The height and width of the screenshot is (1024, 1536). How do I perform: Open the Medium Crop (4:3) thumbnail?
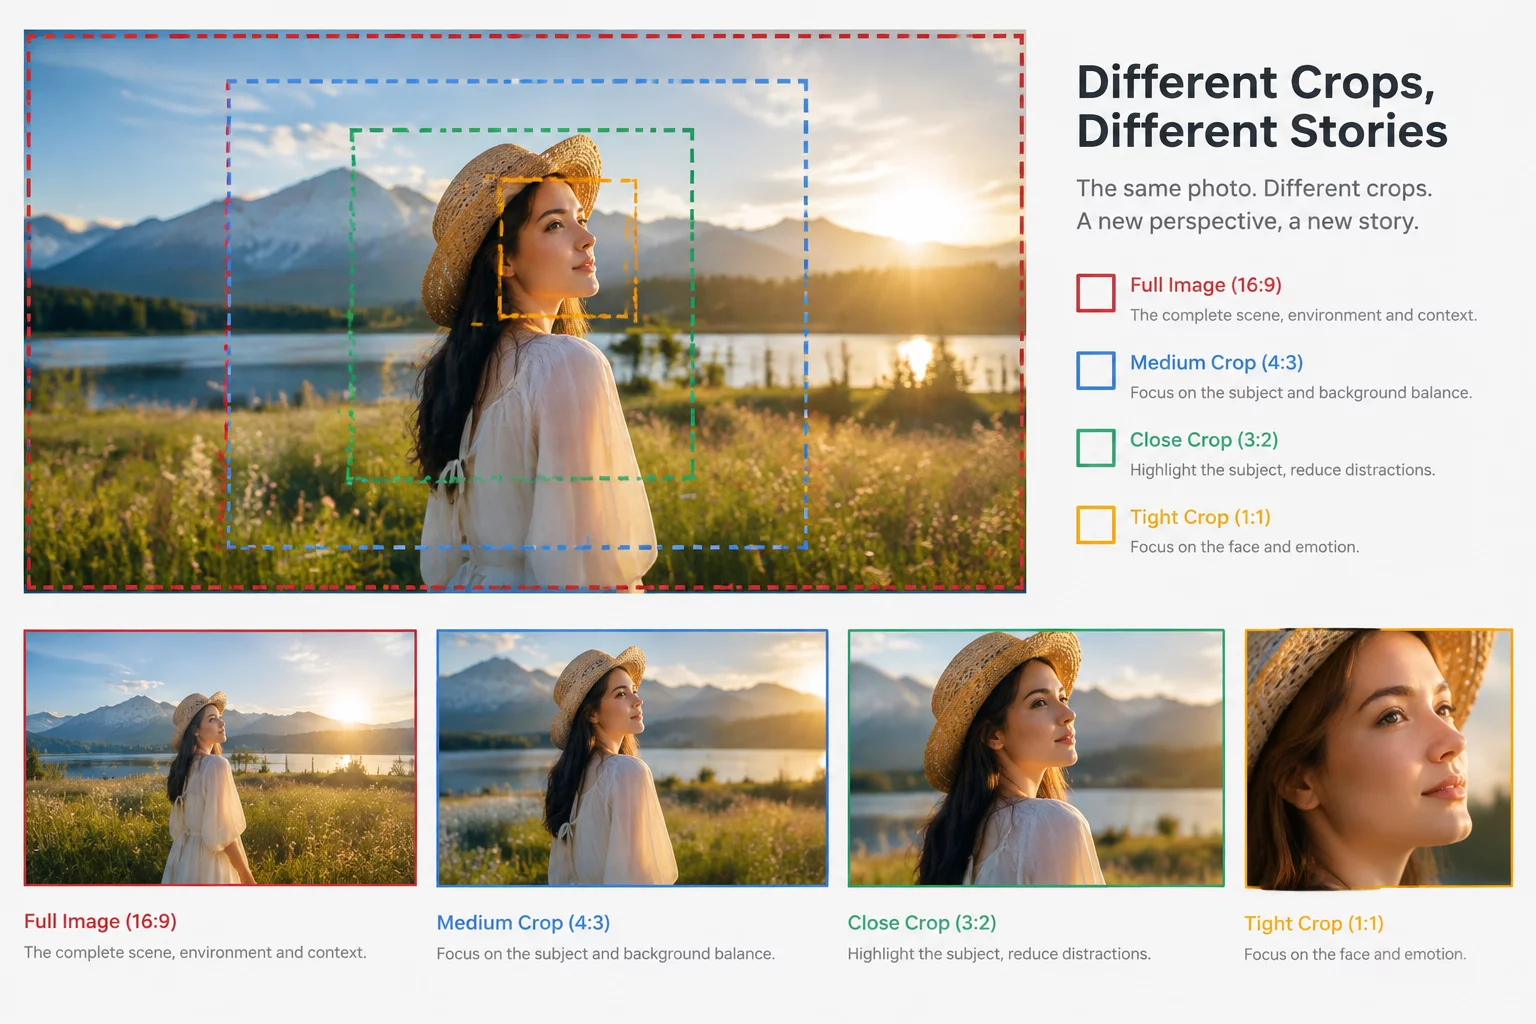[632, 758]
